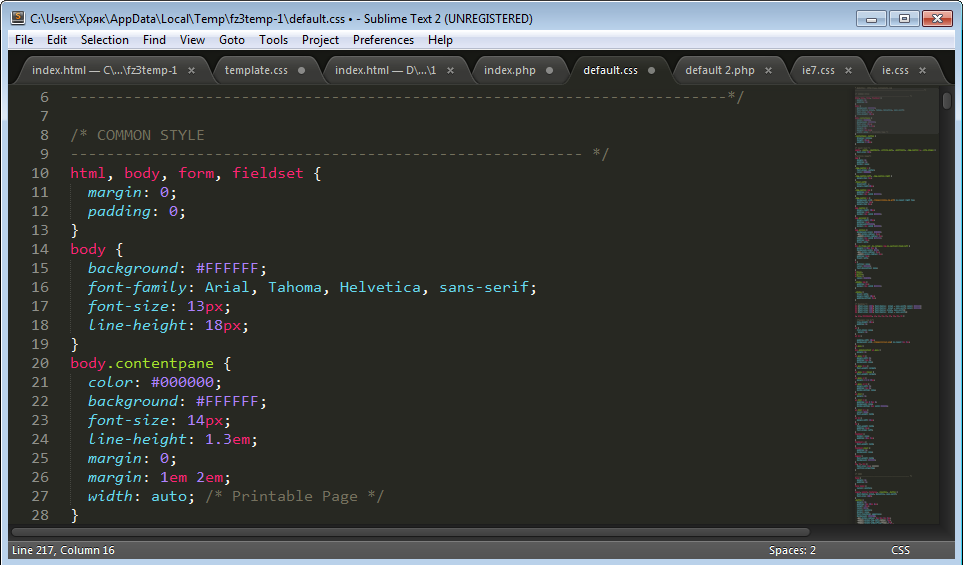963x565 pixels.
Task: Close the ie.css tab
Action: click(x=922, y=70)
